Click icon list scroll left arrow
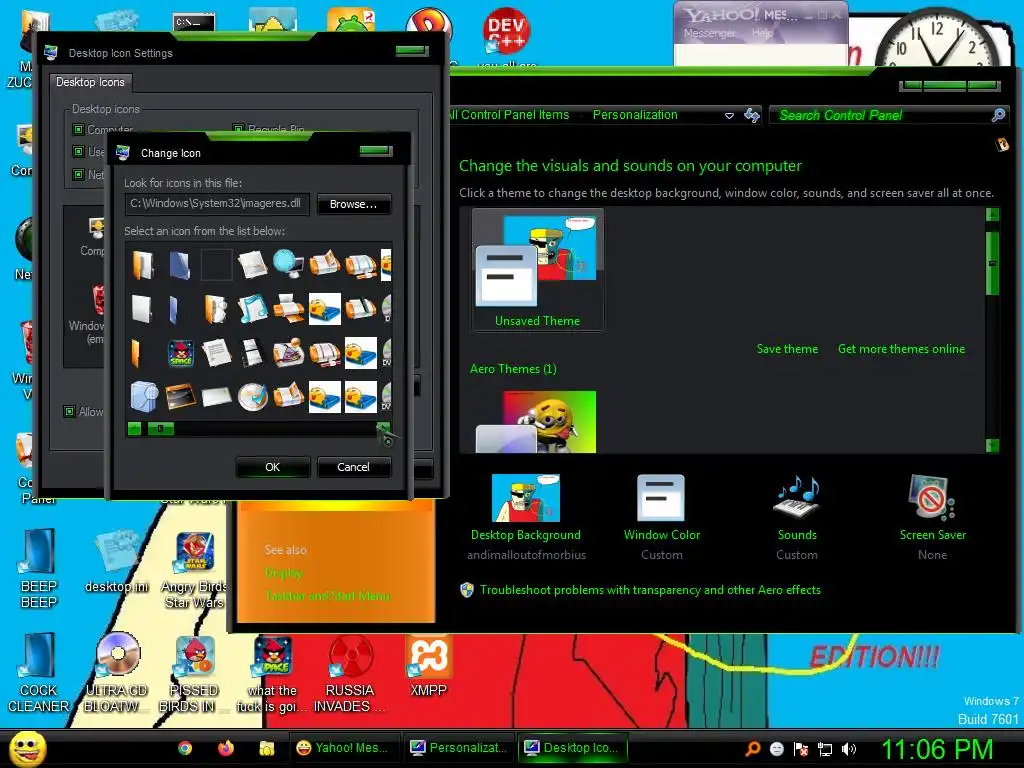The height and width of the screenshot is (768, 1024). click(135, 429)
